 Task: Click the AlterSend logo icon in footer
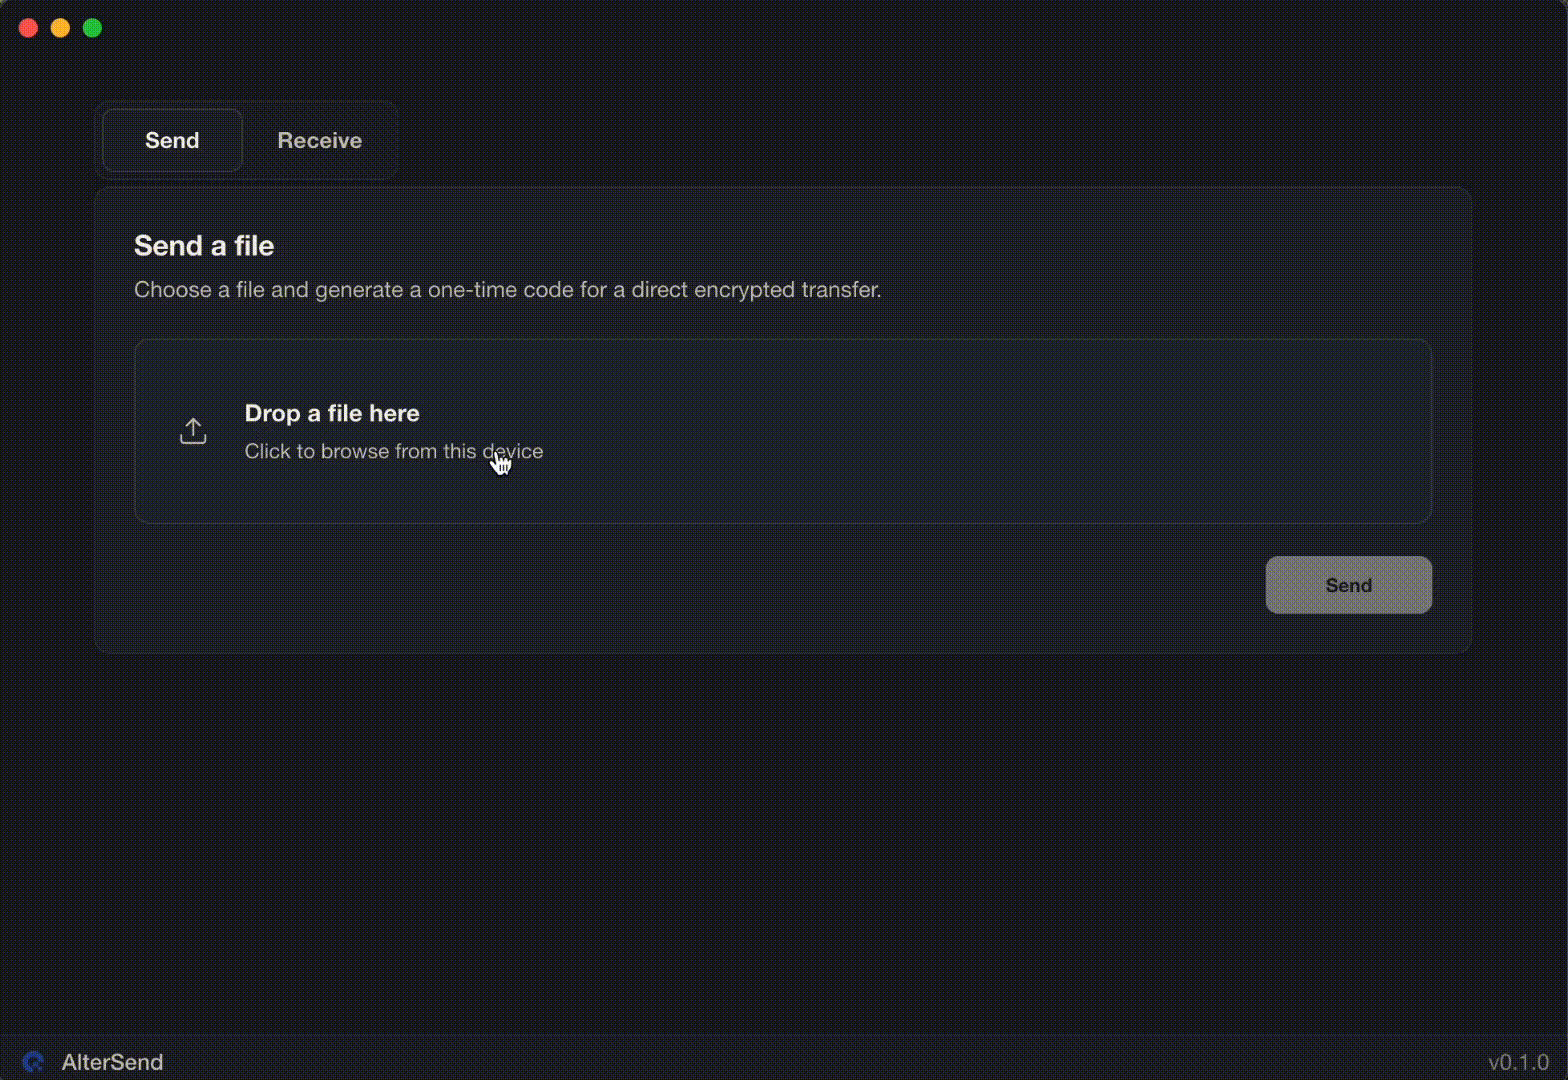(33, 1062)
